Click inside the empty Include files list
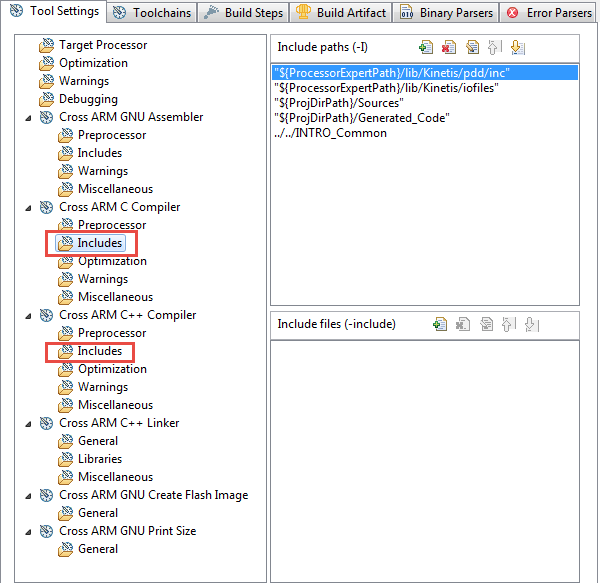 point(425,461)
